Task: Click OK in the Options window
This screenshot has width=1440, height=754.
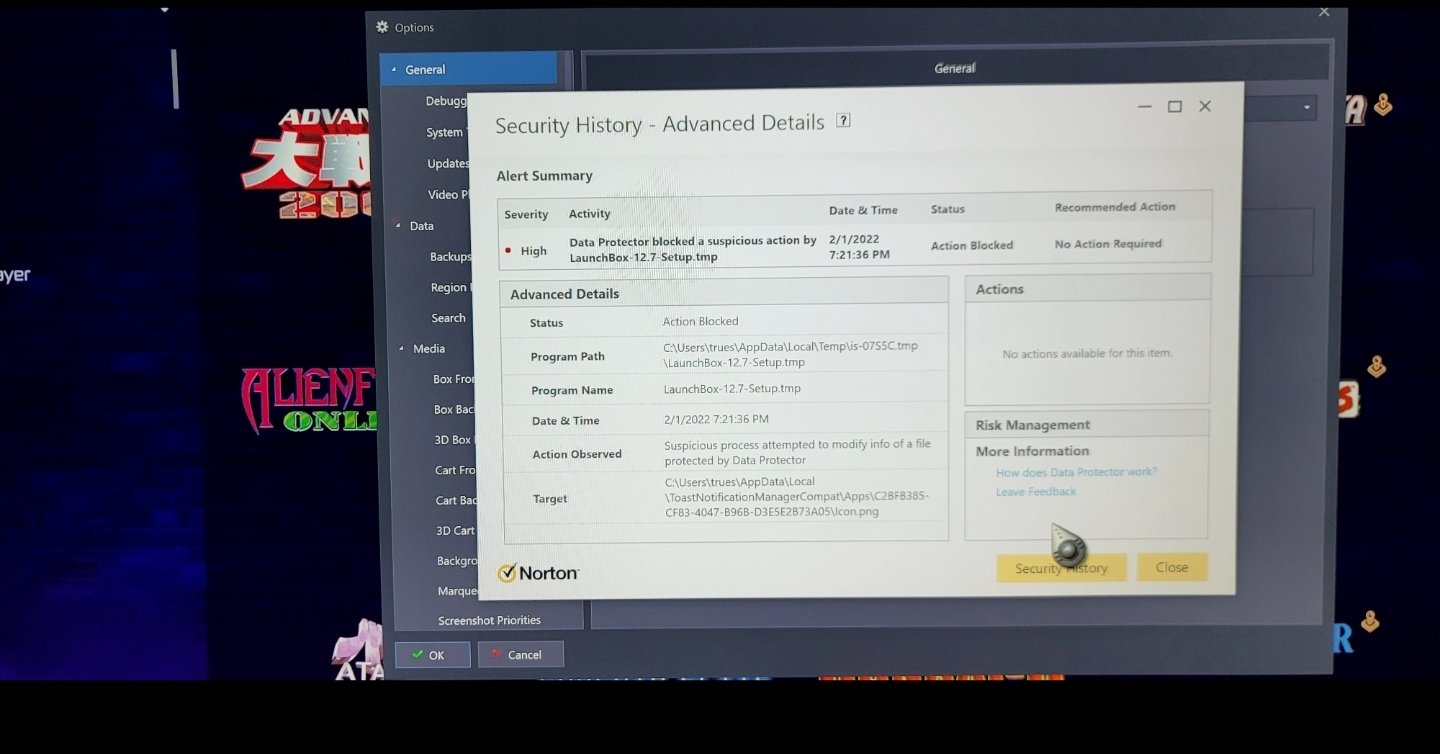Action: 432,655
